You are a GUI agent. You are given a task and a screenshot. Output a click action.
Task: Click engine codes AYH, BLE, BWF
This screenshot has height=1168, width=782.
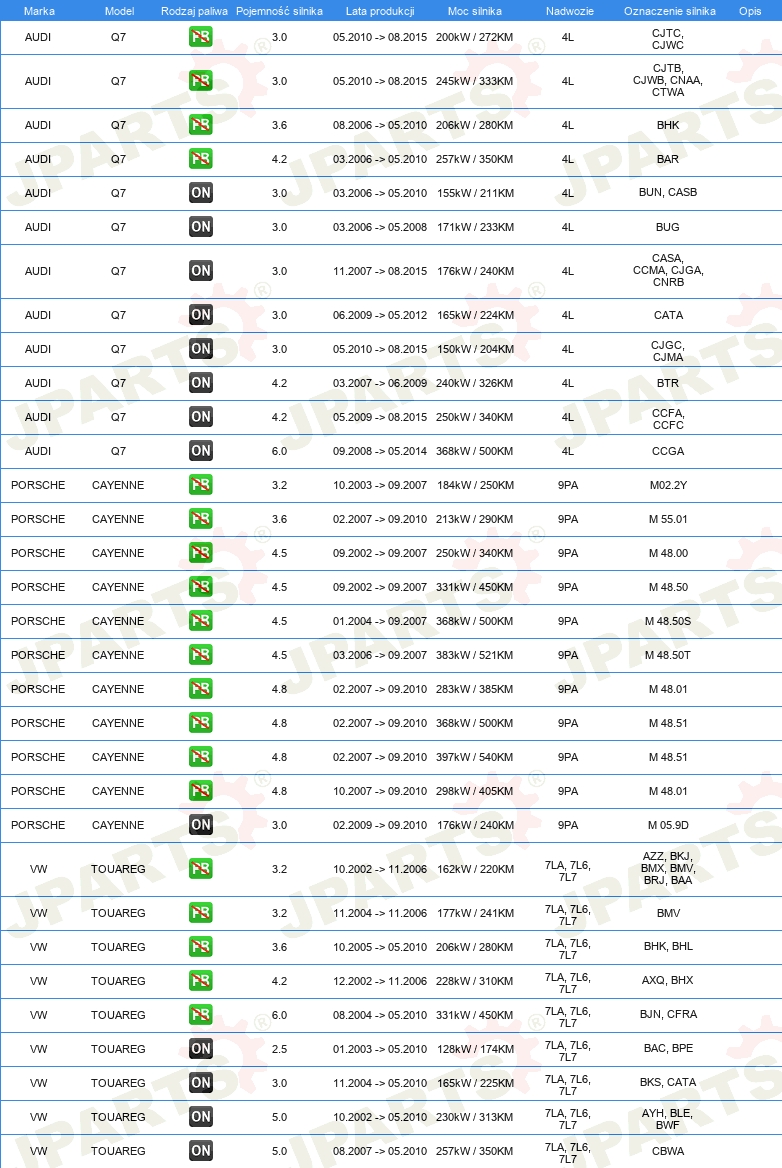coord(668,1119)
